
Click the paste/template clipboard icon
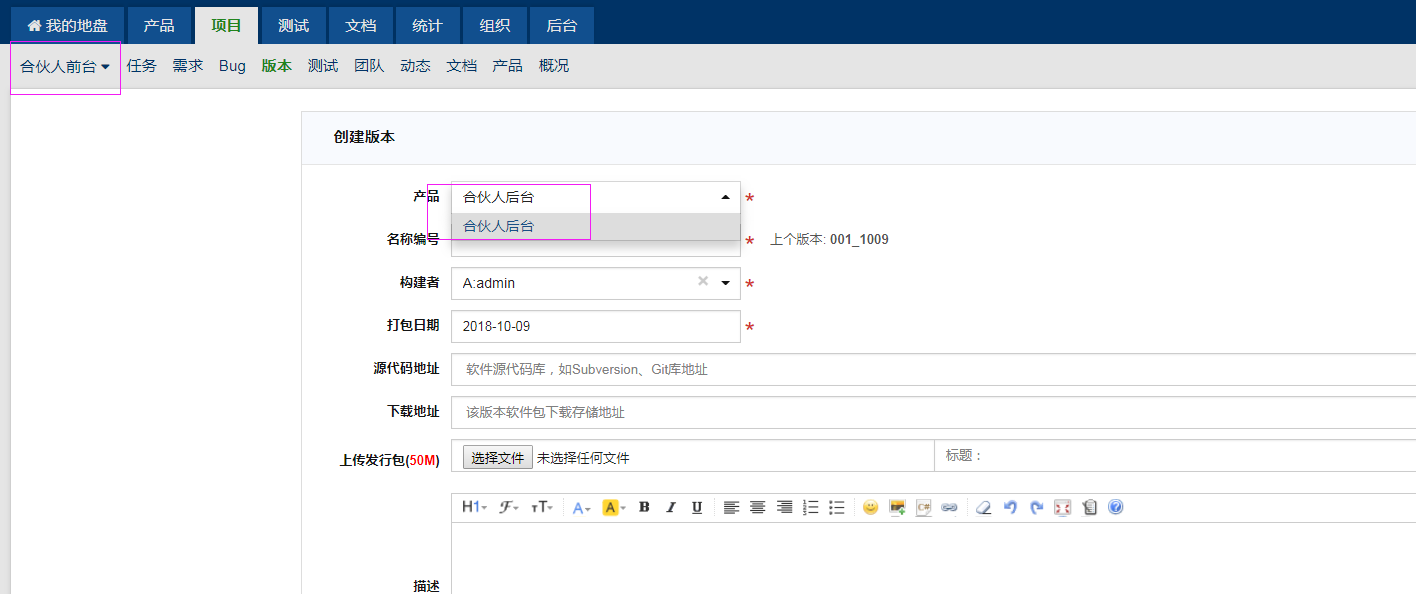click(1089, 508)
